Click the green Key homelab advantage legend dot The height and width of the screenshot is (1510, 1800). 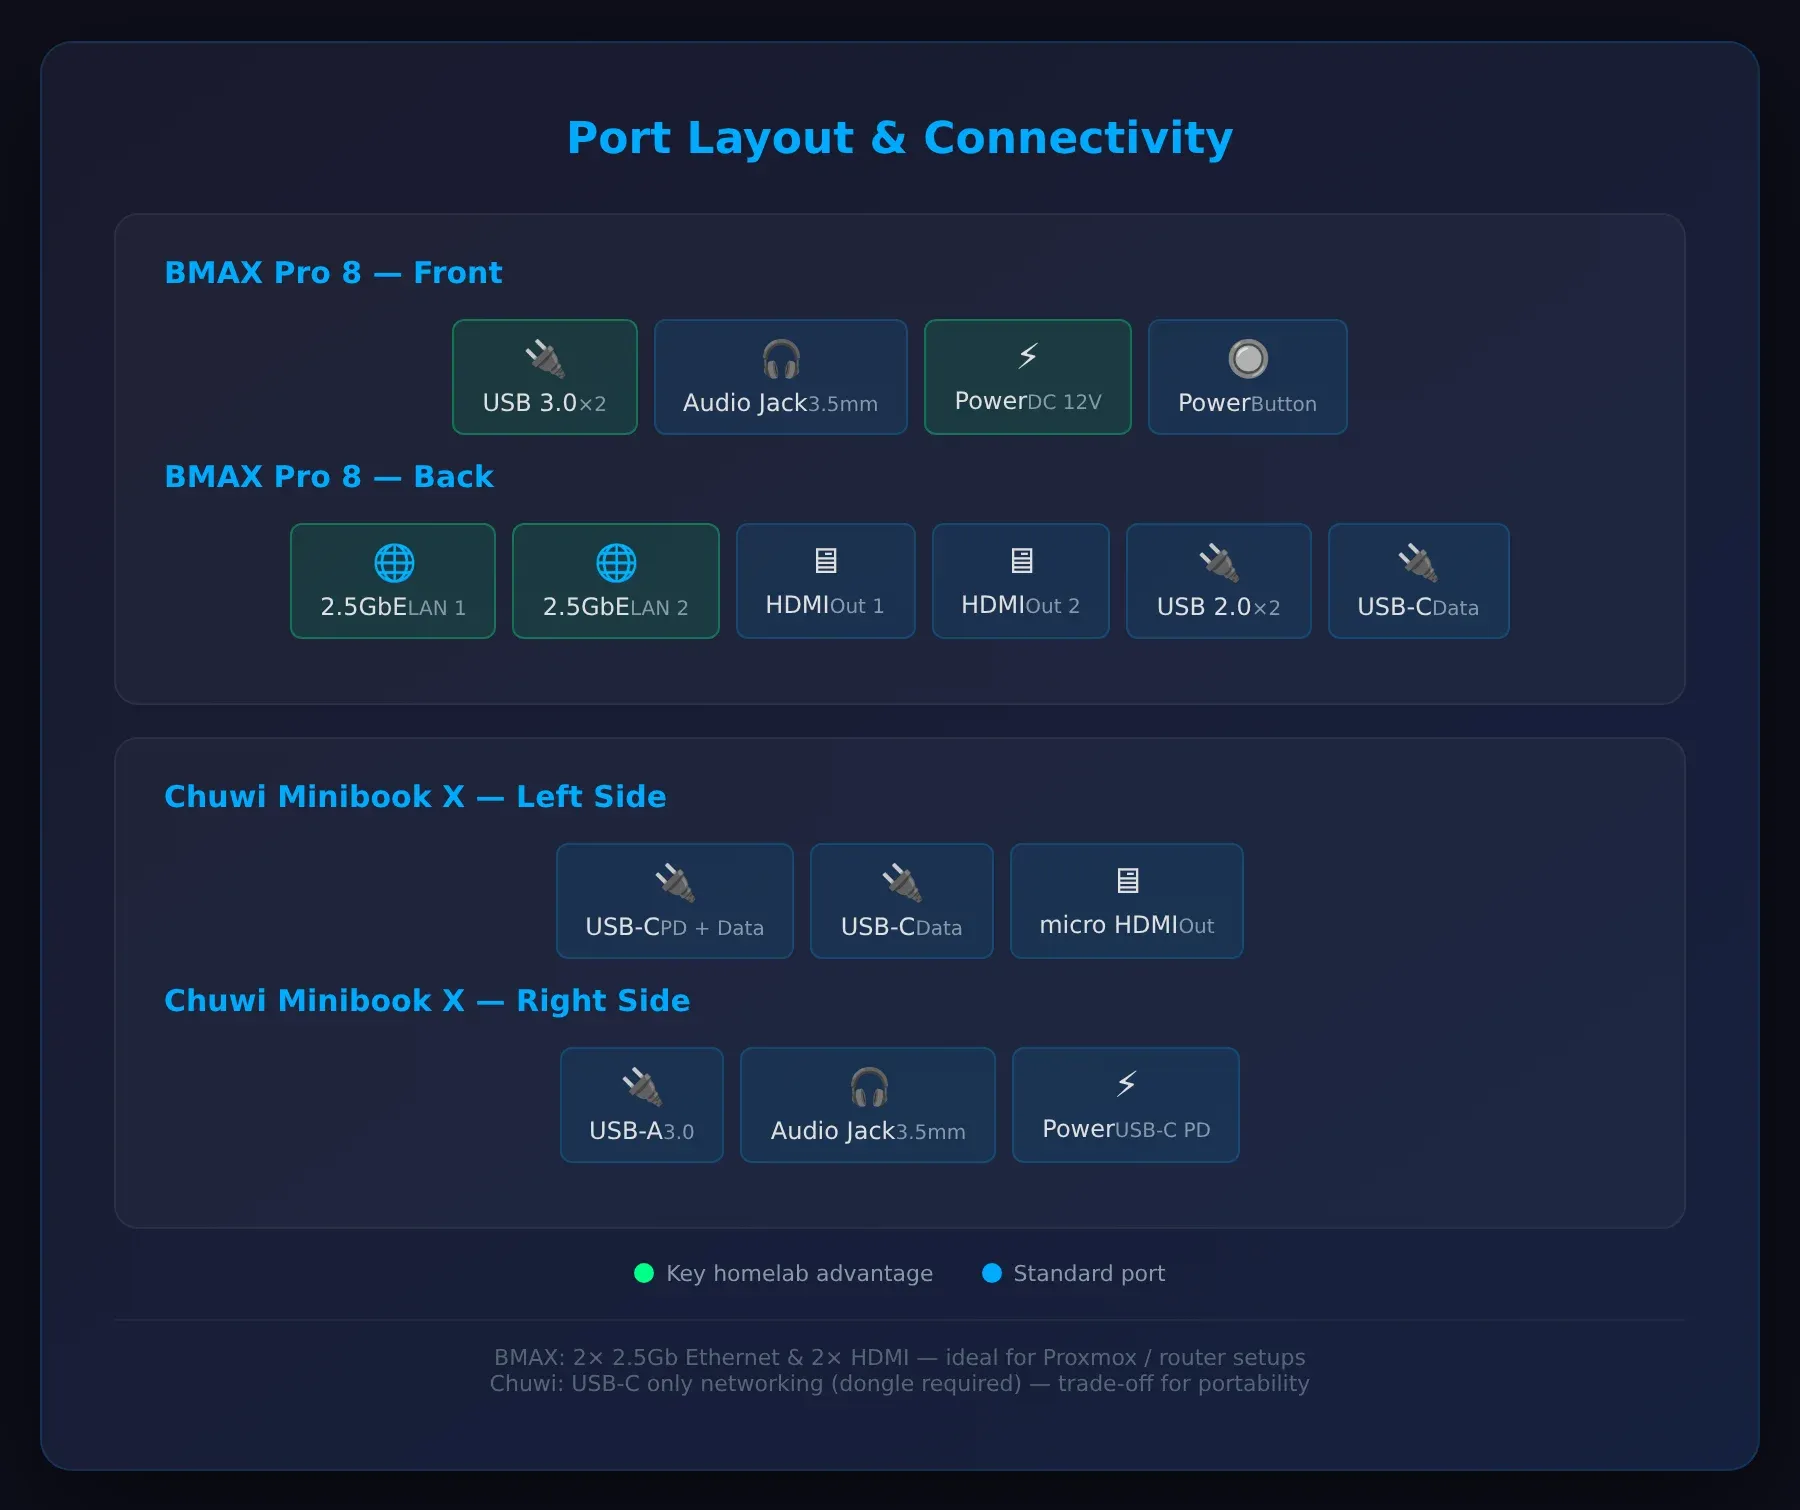coord(644,1273)
